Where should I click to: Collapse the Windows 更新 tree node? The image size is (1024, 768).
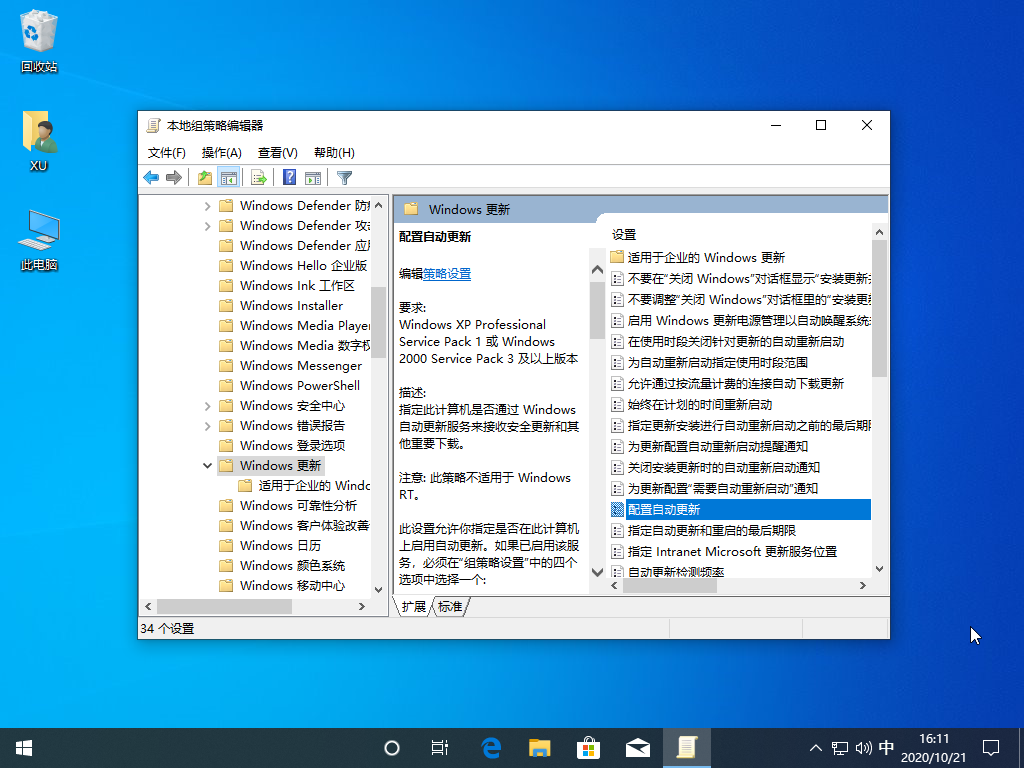[207, 466]
